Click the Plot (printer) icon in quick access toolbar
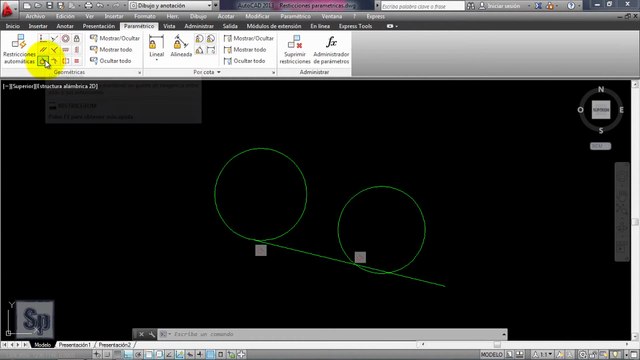Screen dimensions: 640x360 point(88,6)
